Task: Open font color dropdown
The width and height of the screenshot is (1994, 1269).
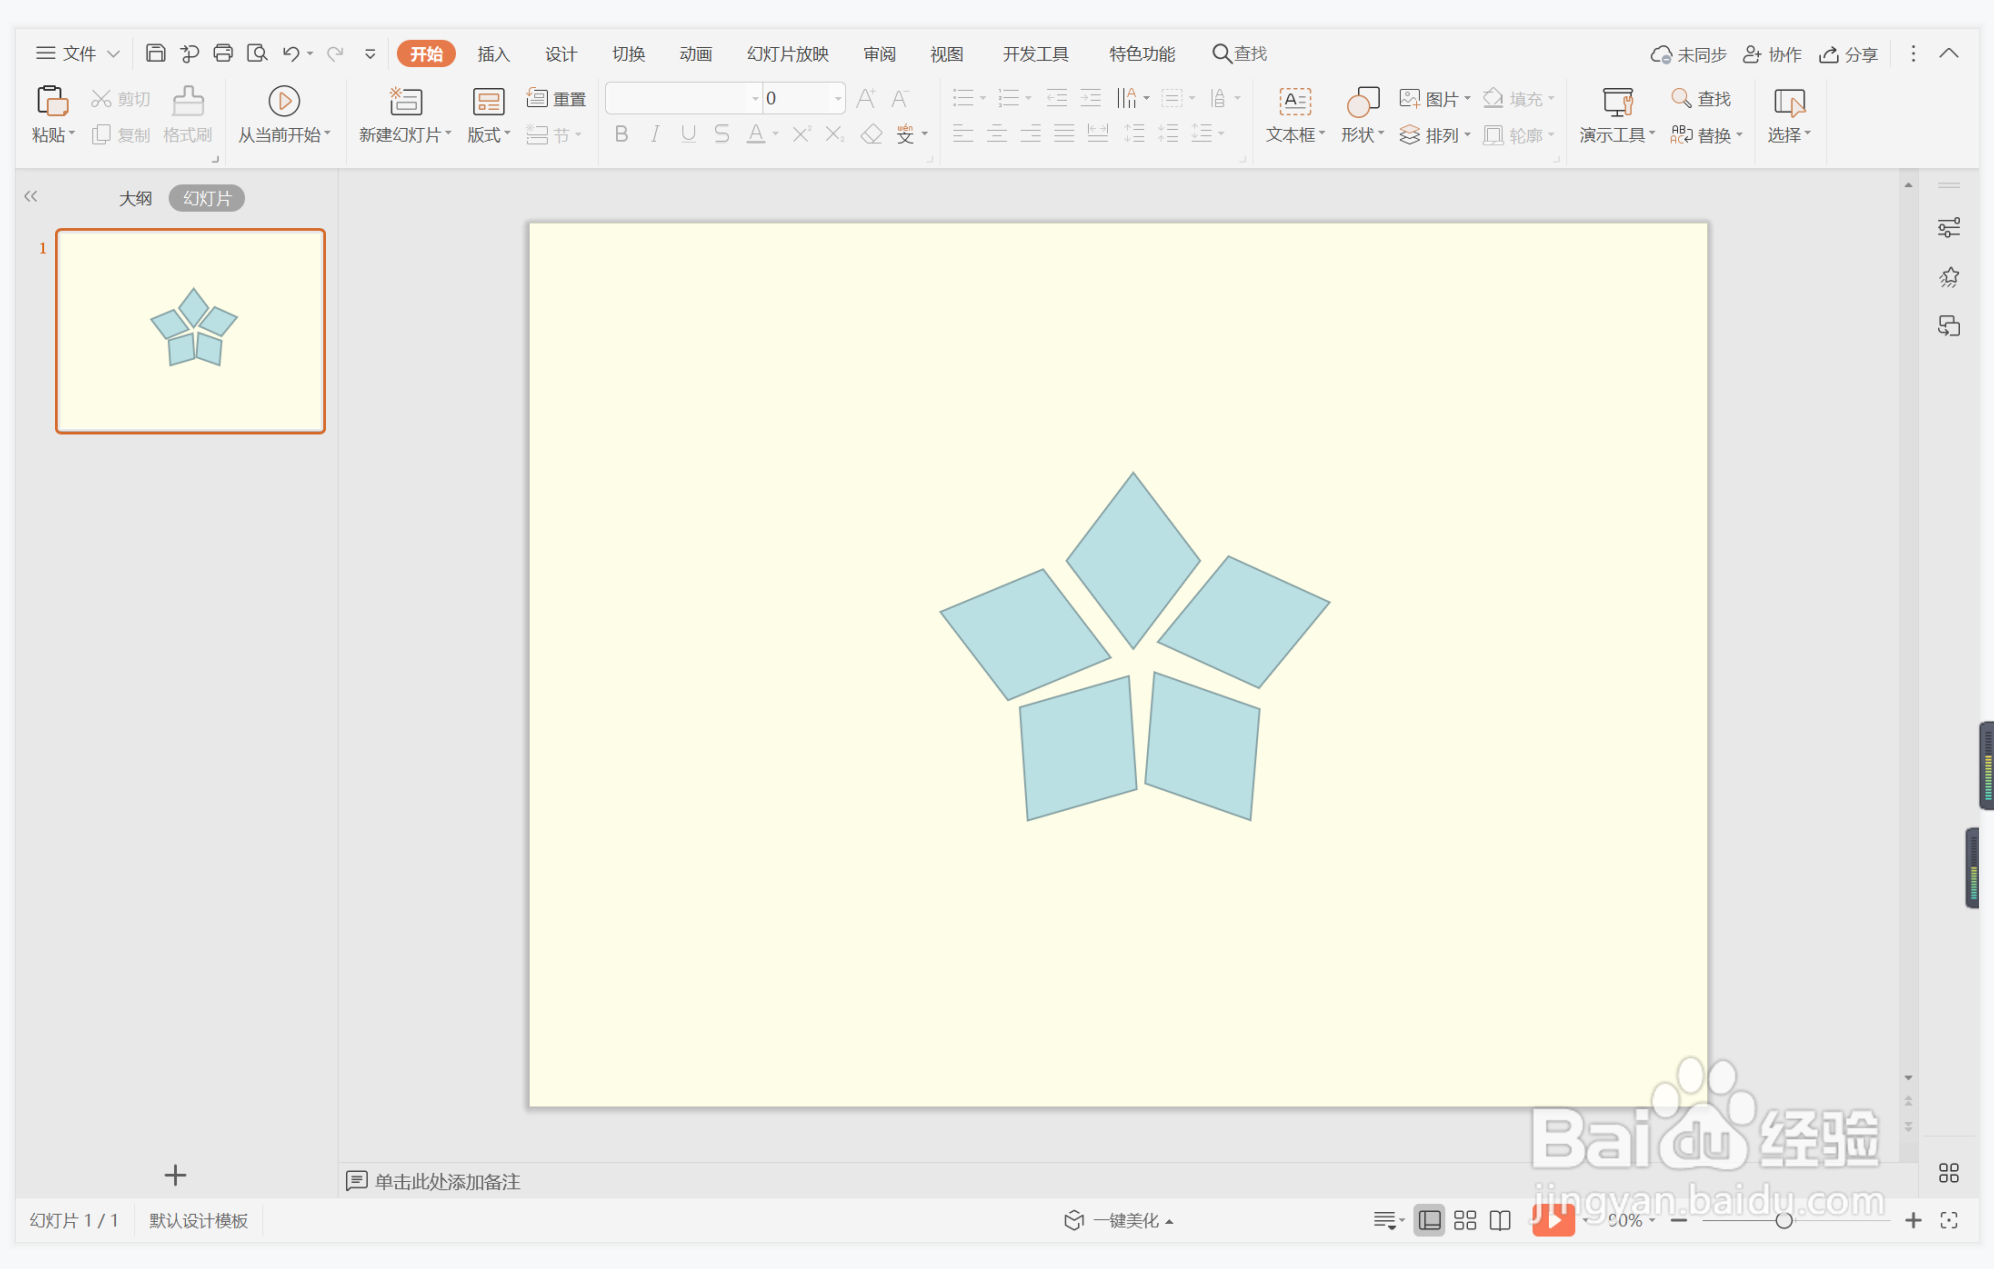Action: click(776, 134)
